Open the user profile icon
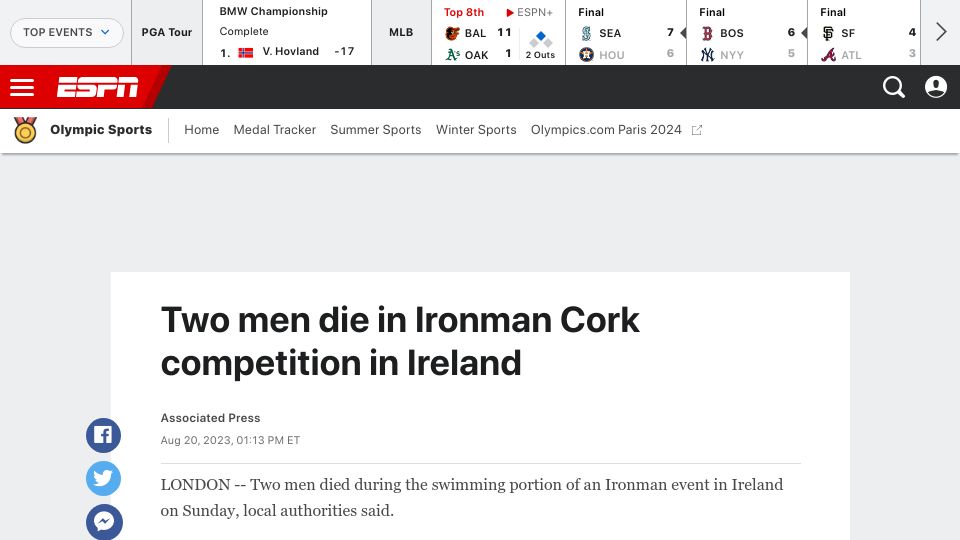This screenshot has width=960, height=540. point(936,87)
